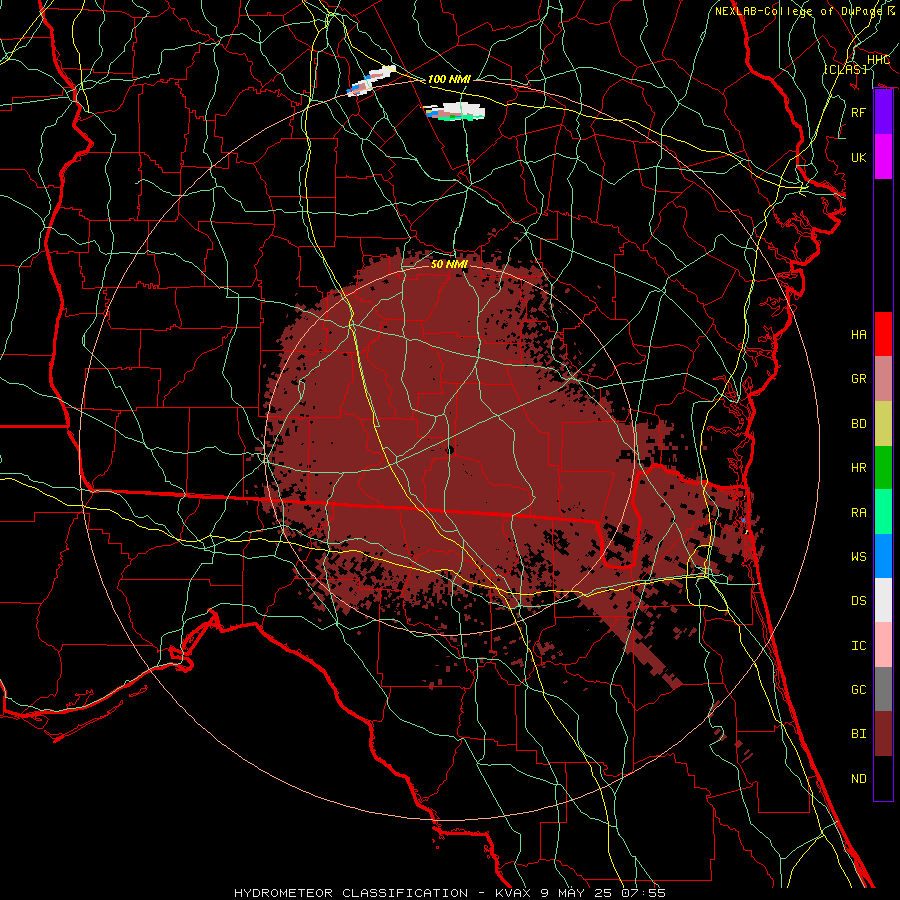The width and height of the screenshot is (900, 900).
Task: Click the "50 NMI" range ring label
Action: point(449,264)
